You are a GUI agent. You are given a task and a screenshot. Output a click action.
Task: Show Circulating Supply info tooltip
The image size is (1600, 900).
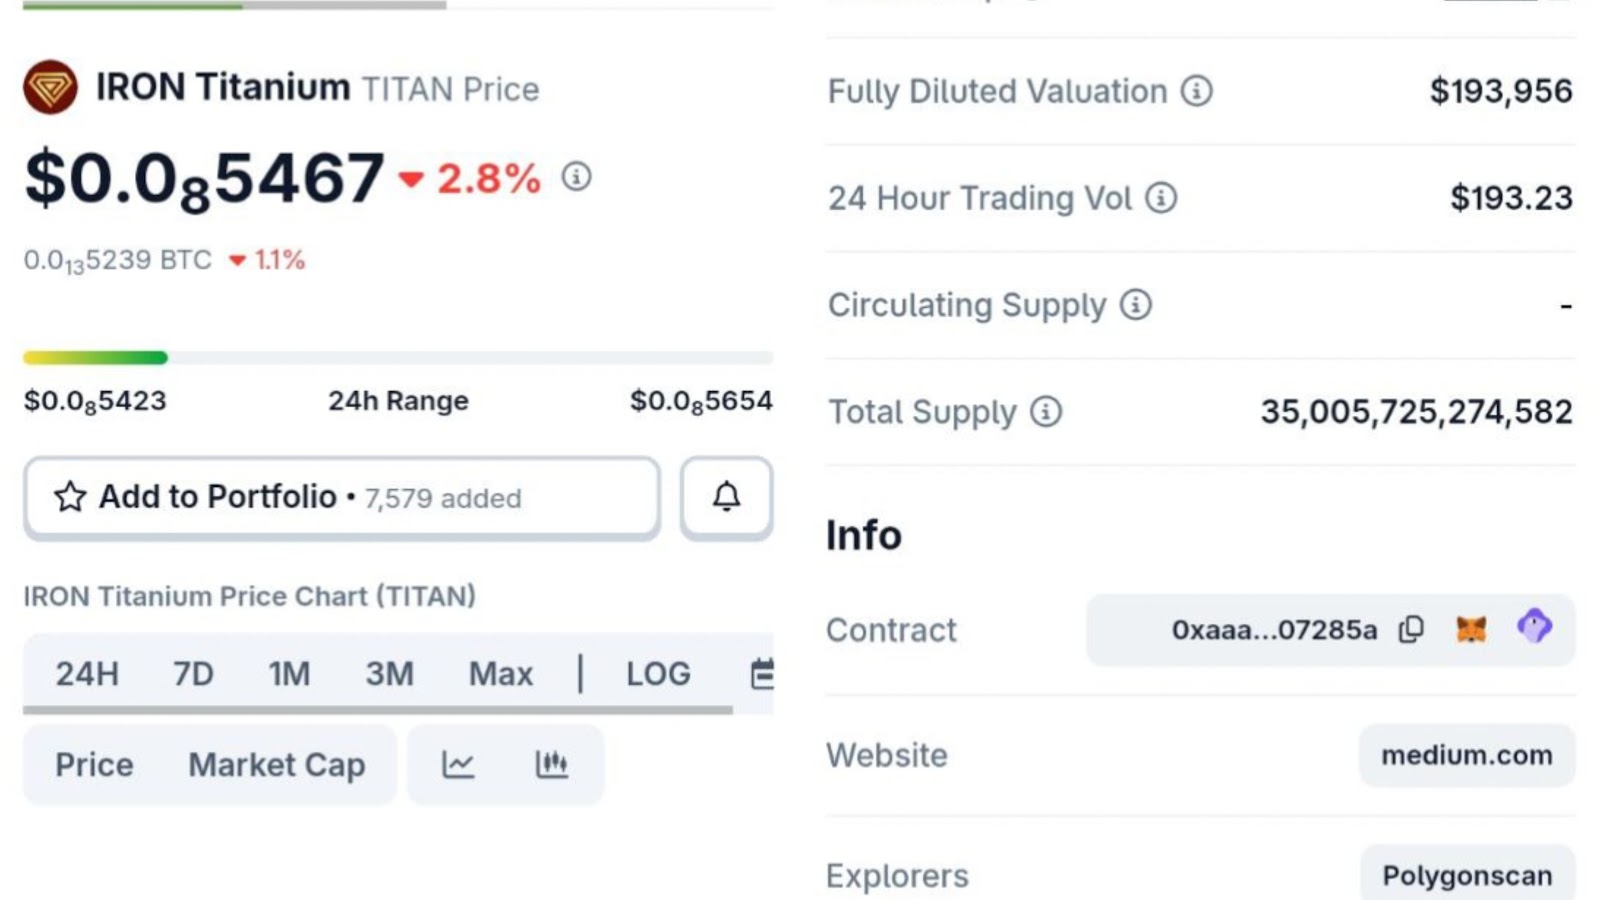click(1136, 305)
